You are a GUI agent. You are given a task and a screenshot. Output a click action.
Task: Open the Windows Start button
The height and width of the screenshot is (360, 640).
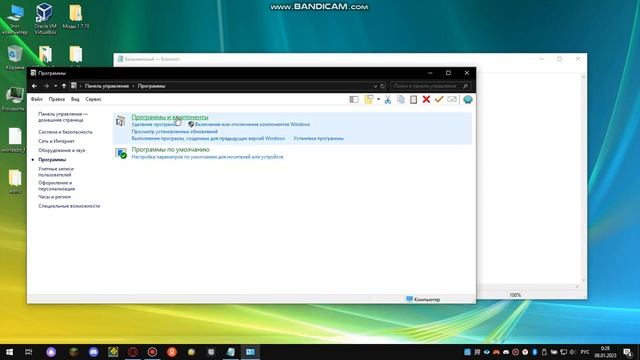[x=9, y=352]
